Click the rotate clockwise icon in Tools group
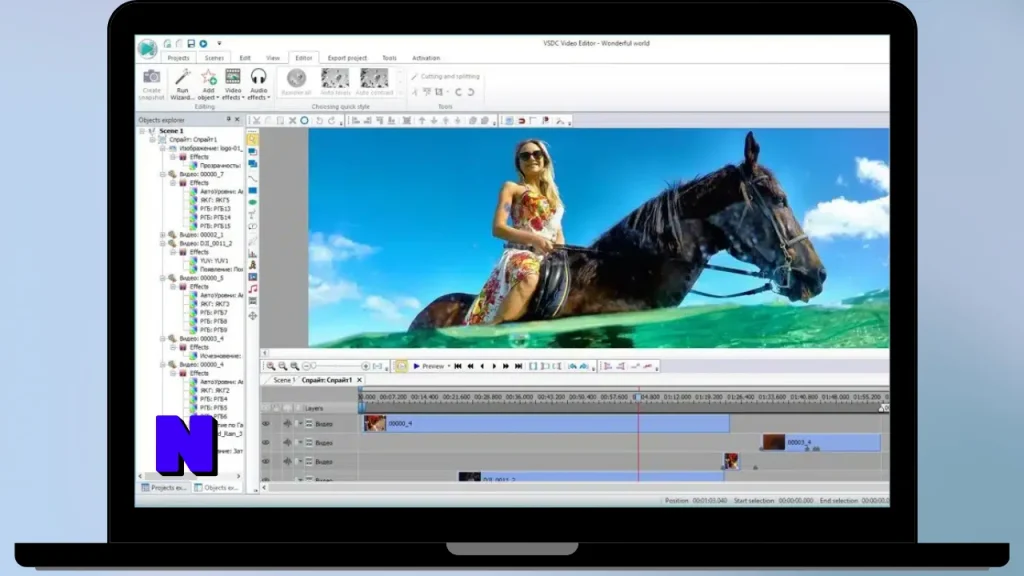This screenshot has width=1024, height=576. [470, 92]
